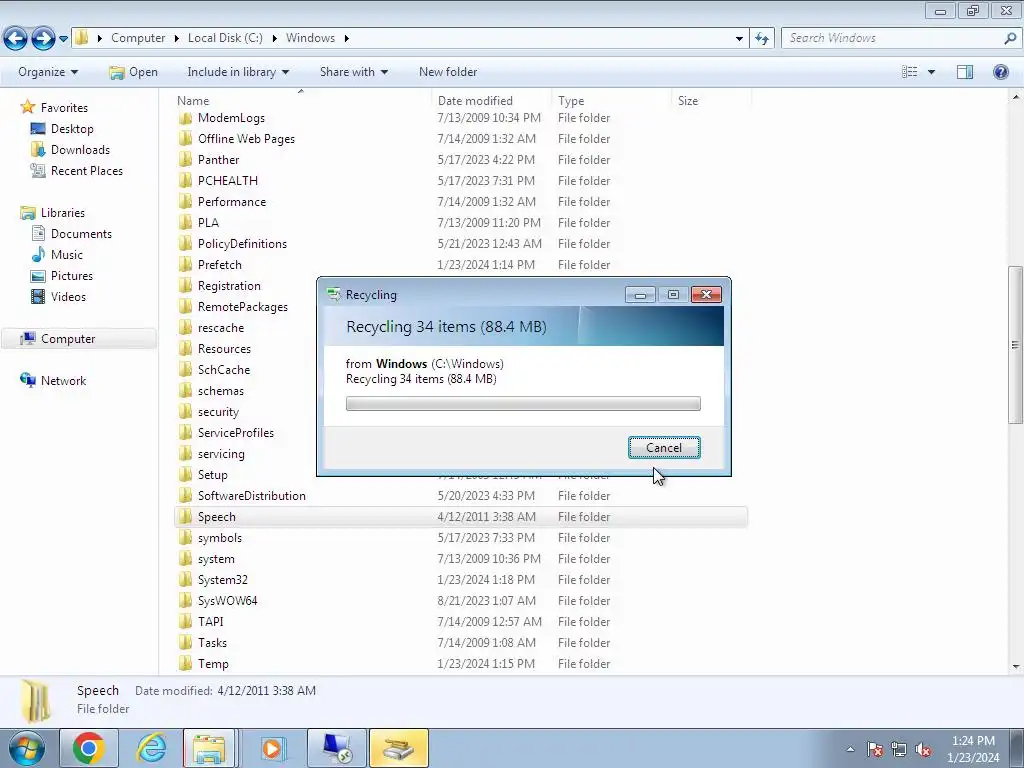The image size is (1024, 768).
Task: Select the Tasks folder row
Action: 461,643
